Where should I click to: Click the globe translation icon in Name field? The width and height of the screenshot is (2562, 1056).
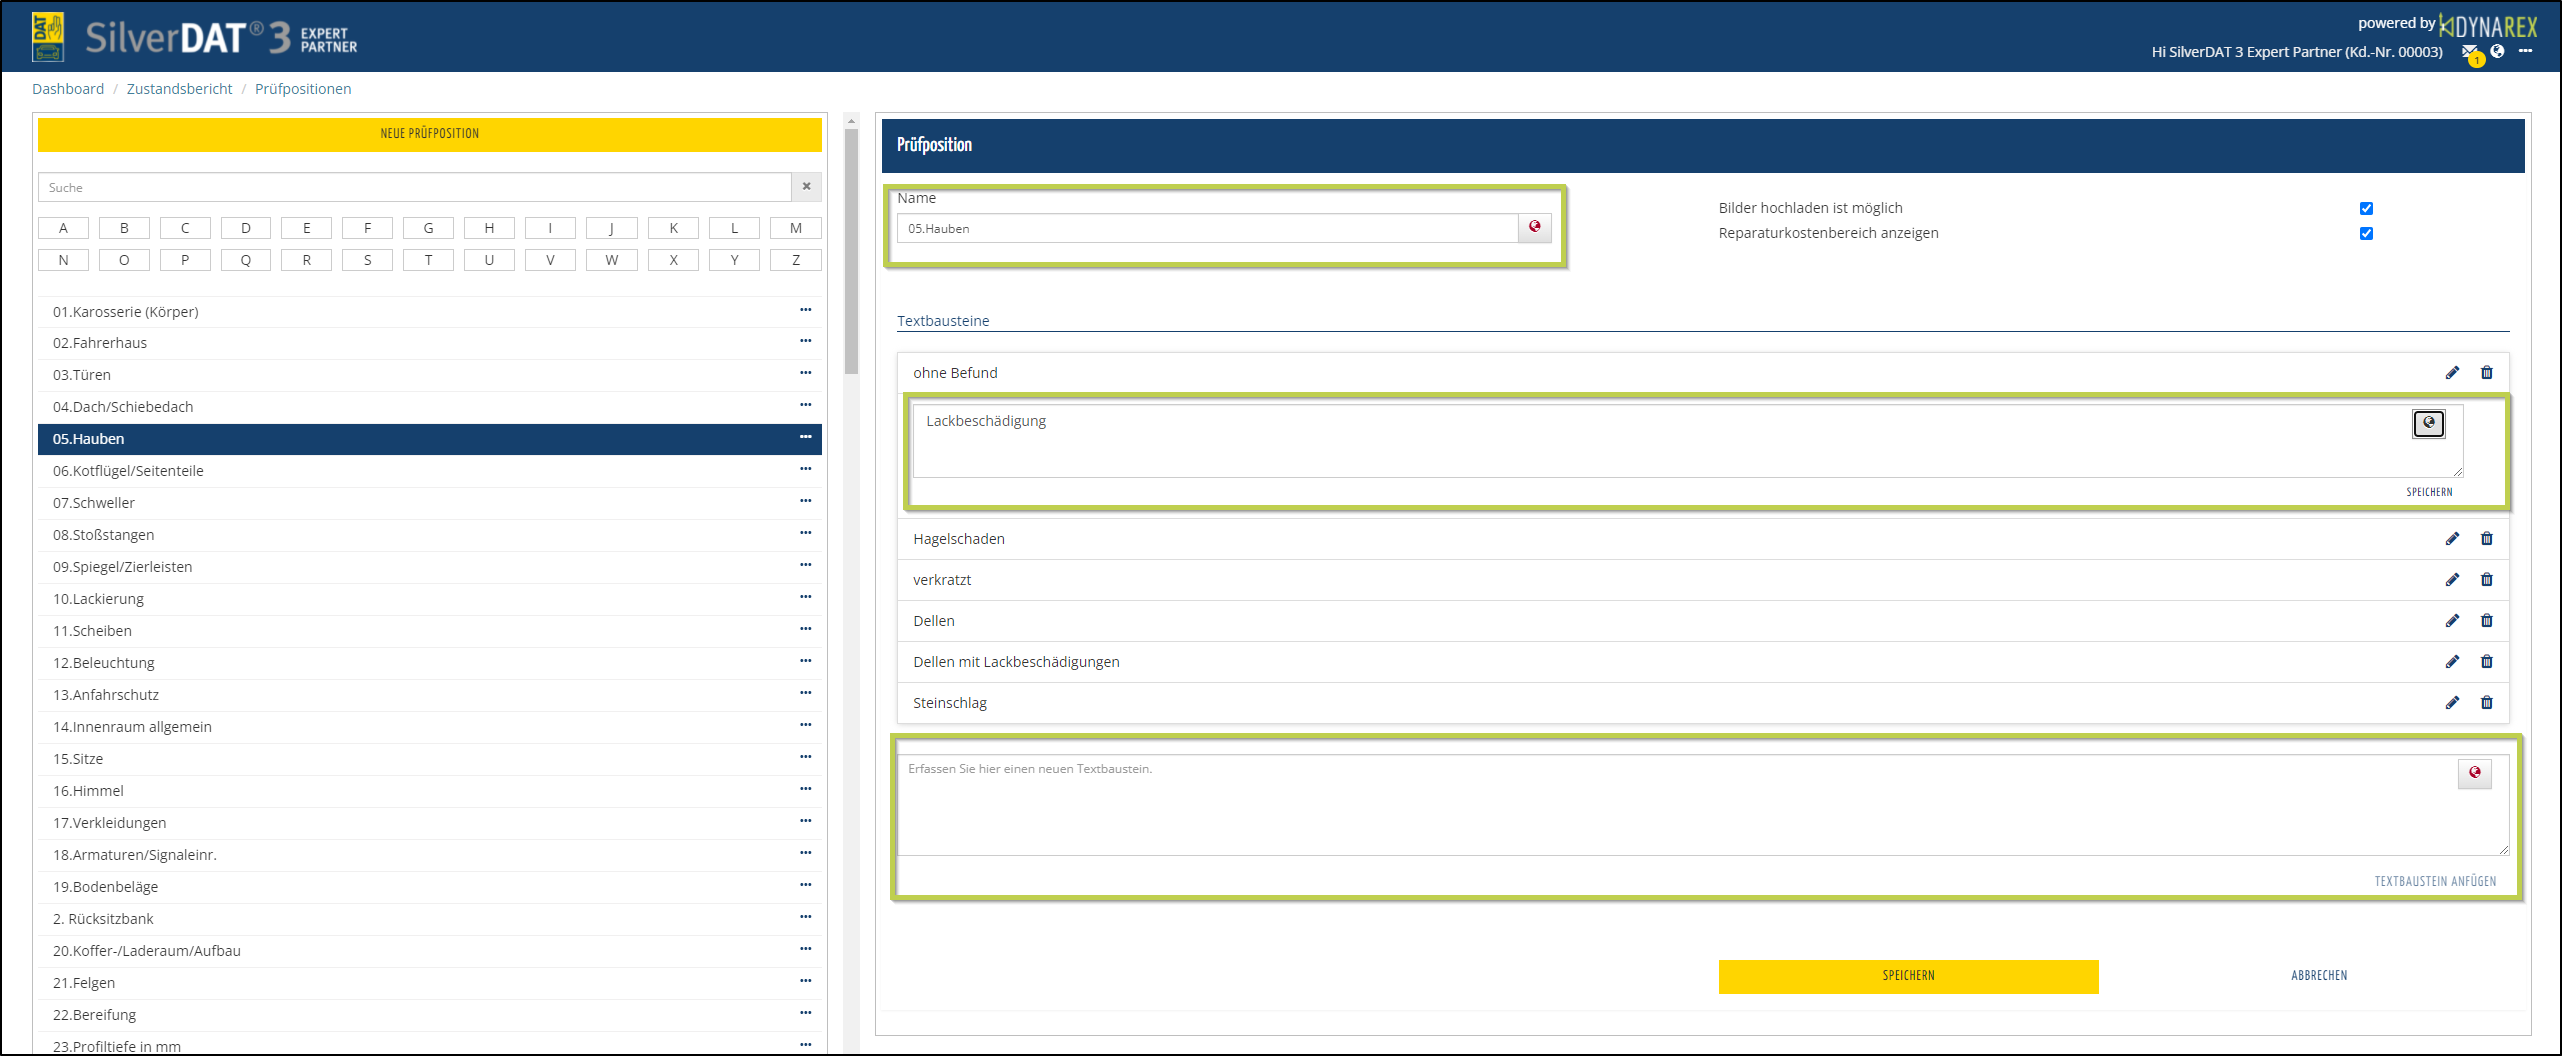(x=1534, y=227)
